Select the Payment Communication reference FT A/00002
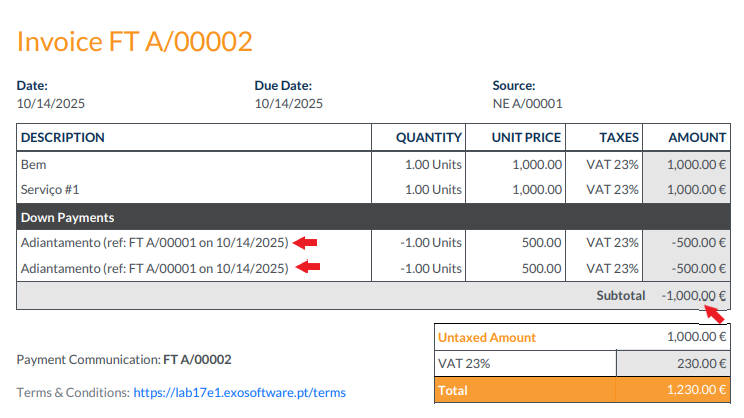This screenshot has width=744, height=418. [x=197, y=360]
